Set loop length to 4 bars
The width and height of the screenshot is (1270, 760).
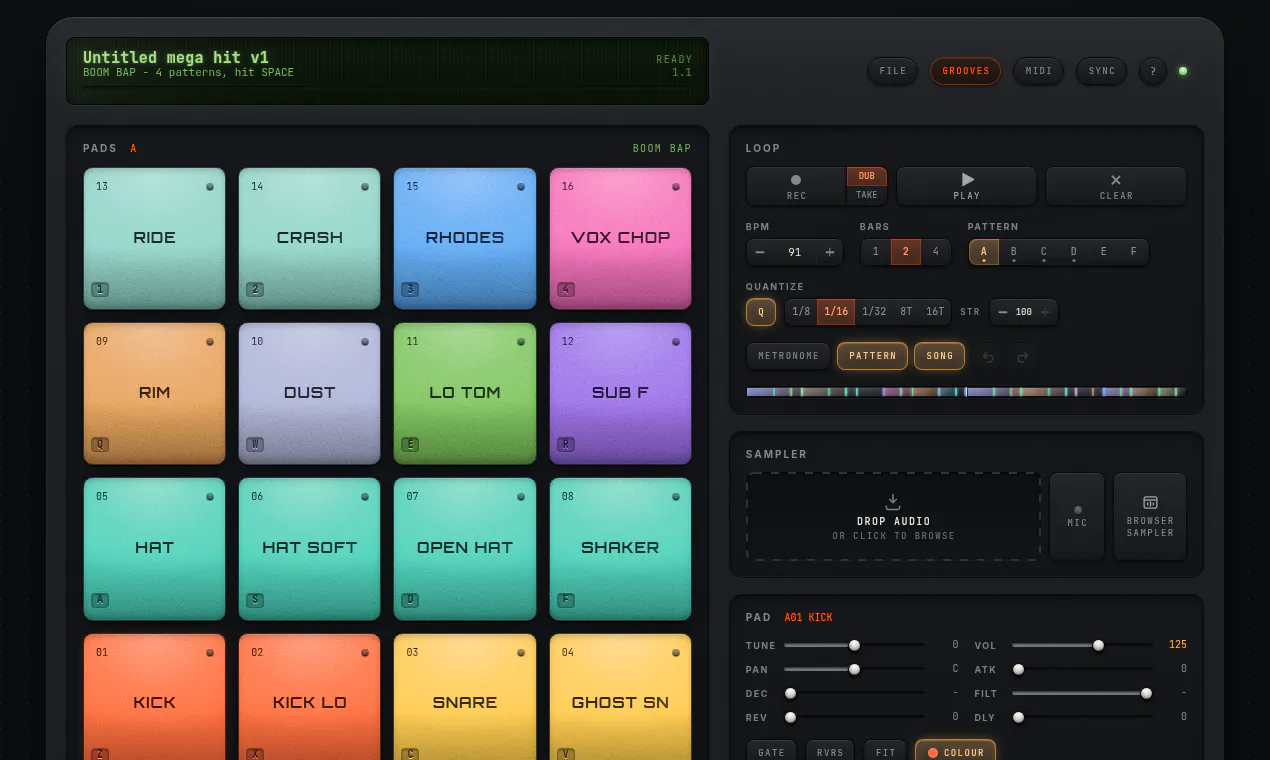936,252
